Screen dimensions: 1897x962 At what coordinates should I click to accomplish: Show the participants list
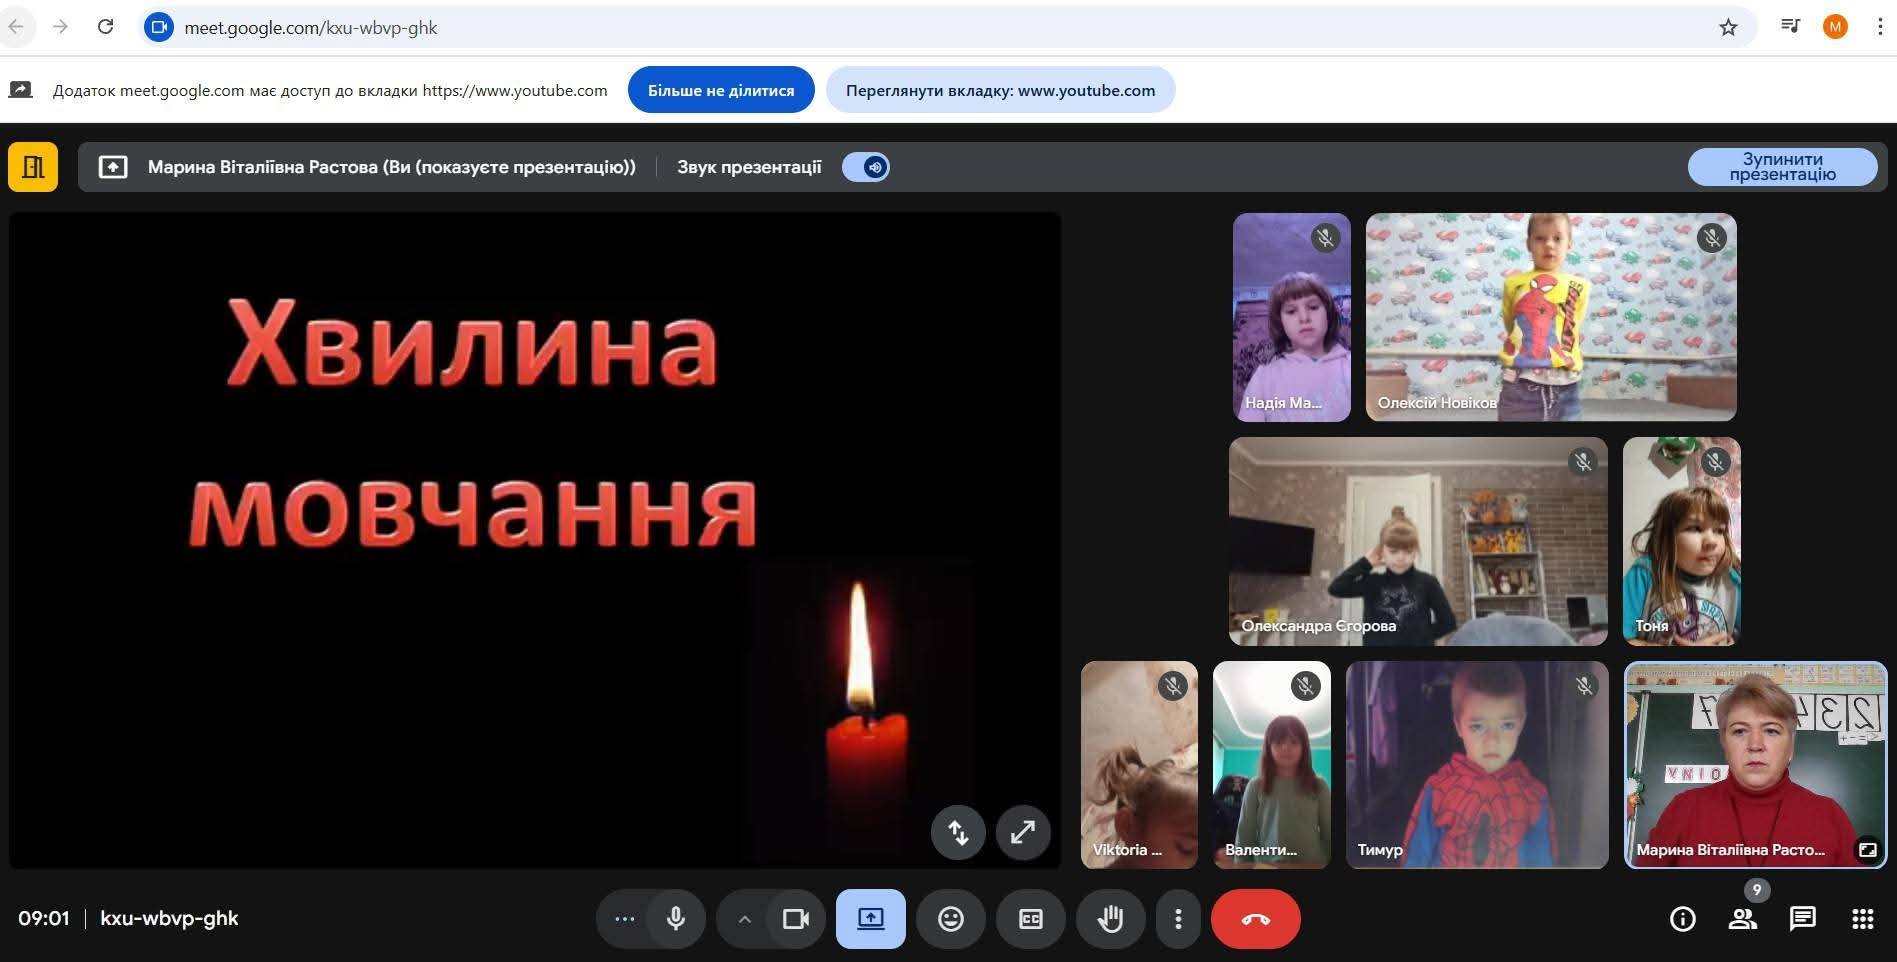[x=1742, y=919]
